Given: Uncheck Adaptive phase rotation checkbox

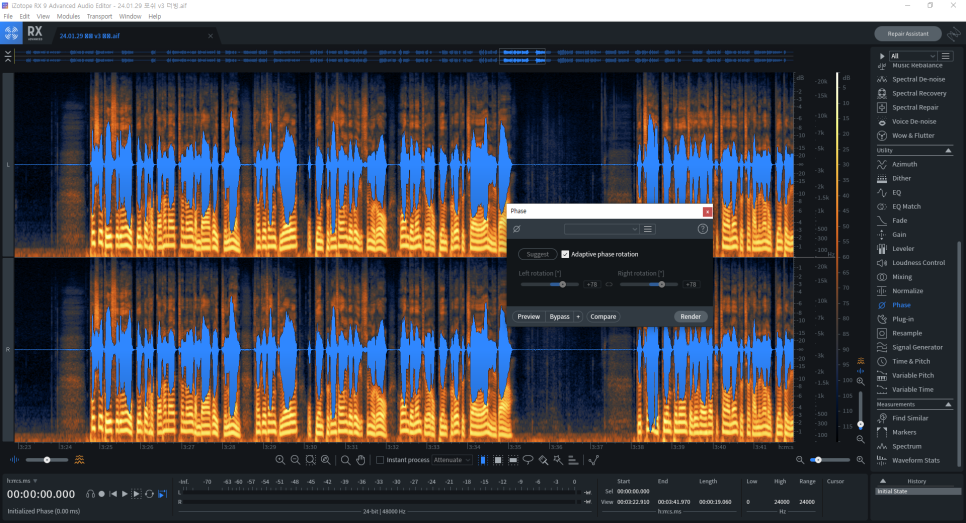Looking at the screenshot, I should click(x=566, y=254).
